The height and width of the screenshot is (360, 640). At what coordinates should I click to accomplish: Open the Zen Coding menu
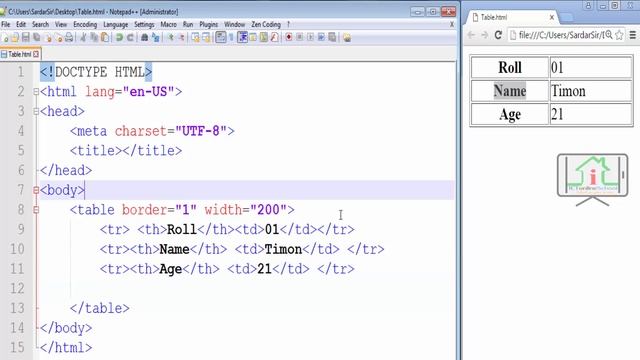(266, 24)
